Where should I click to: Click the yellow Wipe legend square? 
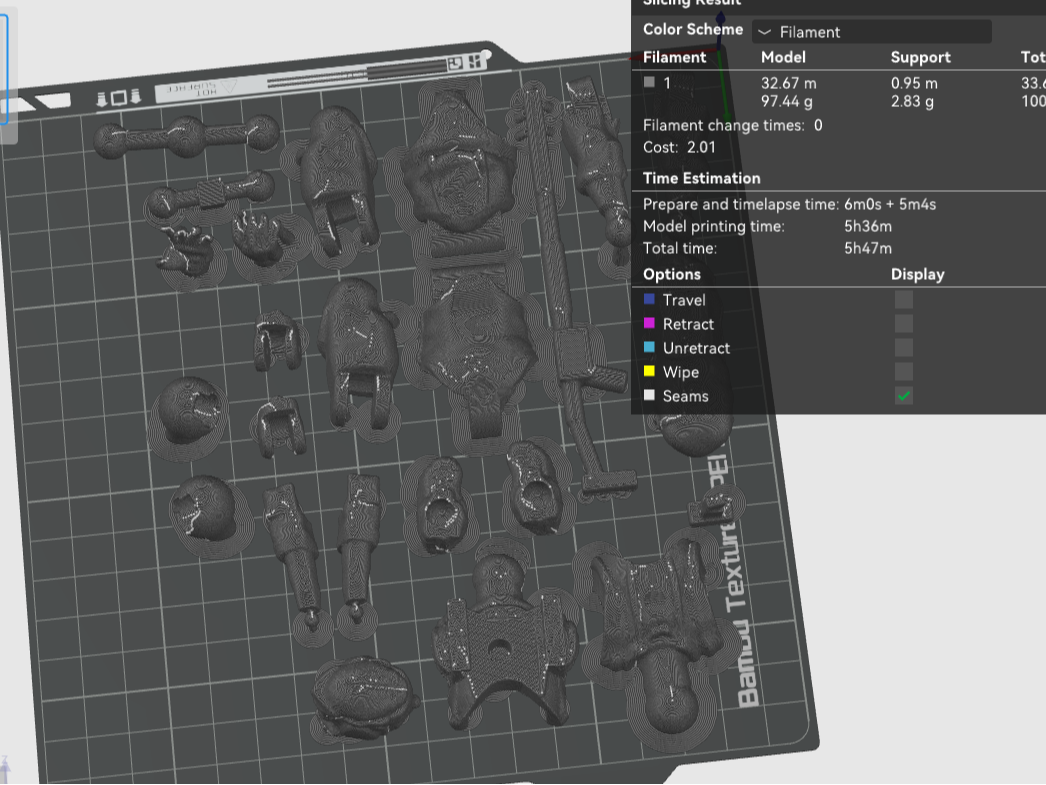tap(649, 371)
